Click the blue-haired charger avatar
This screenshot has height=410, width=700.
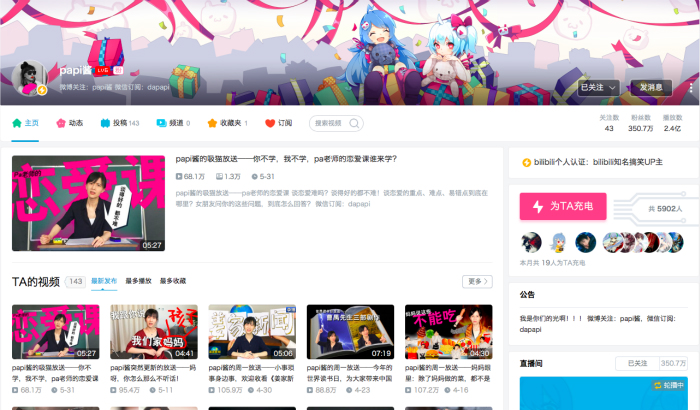pos(558,243)
